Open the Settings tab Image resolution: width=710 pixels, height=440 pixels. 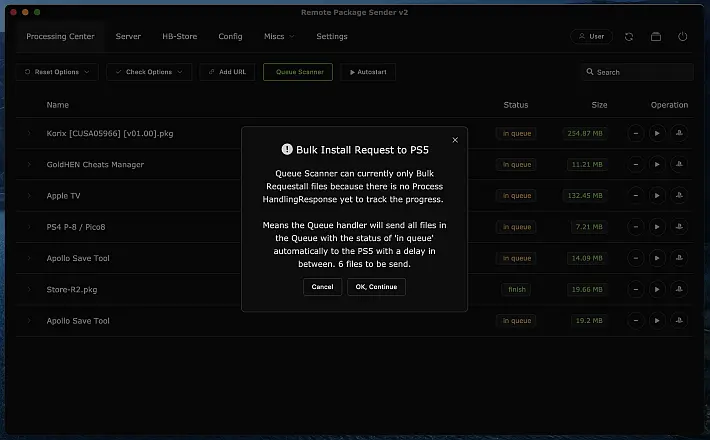click(332, 36)
